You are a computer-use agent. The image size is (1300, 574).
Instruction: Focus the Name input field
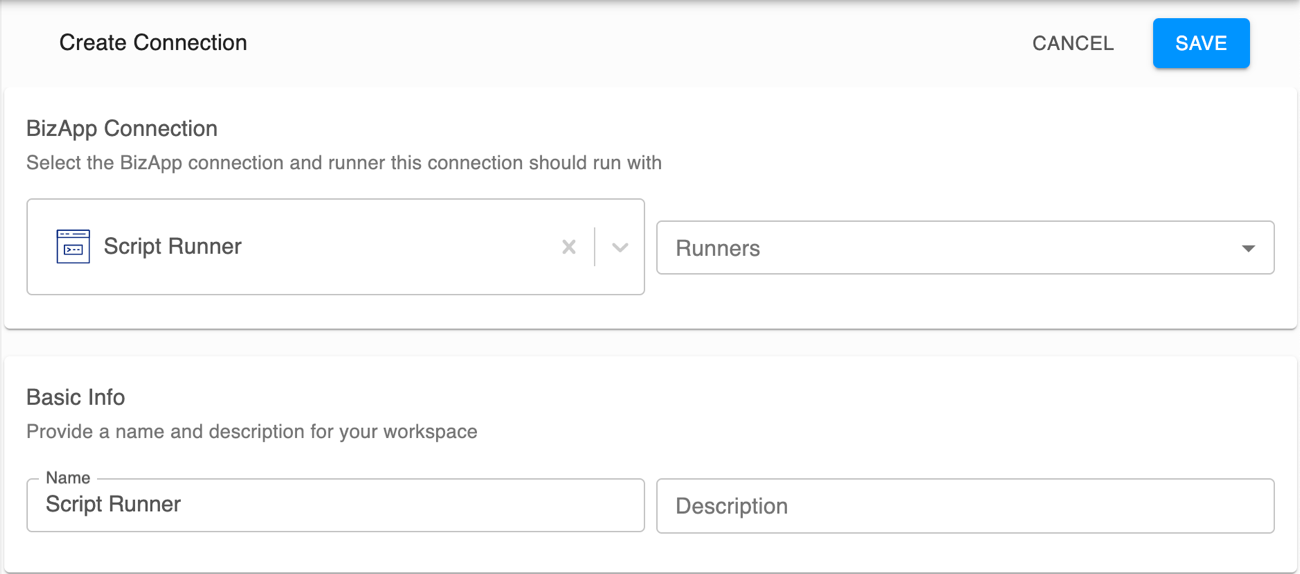pyautogui.click(x=335, y=505)
